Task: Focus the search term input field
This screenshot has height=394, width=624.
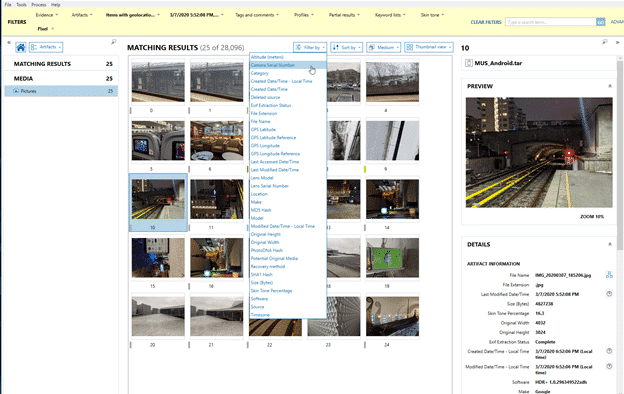Action: coord(550,22)
